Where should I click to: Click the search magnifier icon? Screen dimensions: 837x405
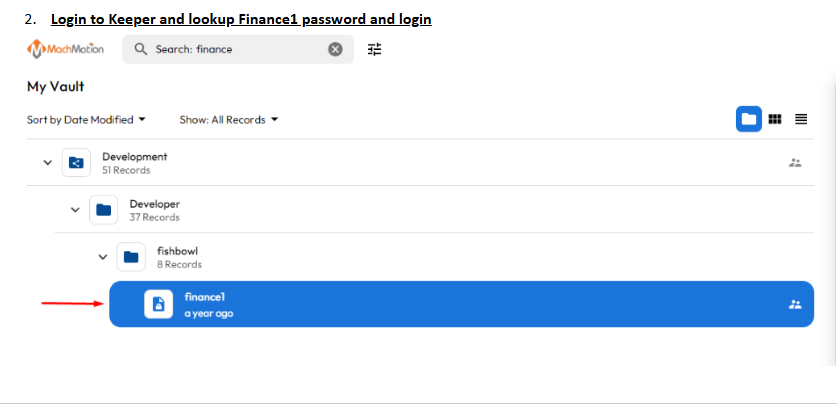(140, 49)
